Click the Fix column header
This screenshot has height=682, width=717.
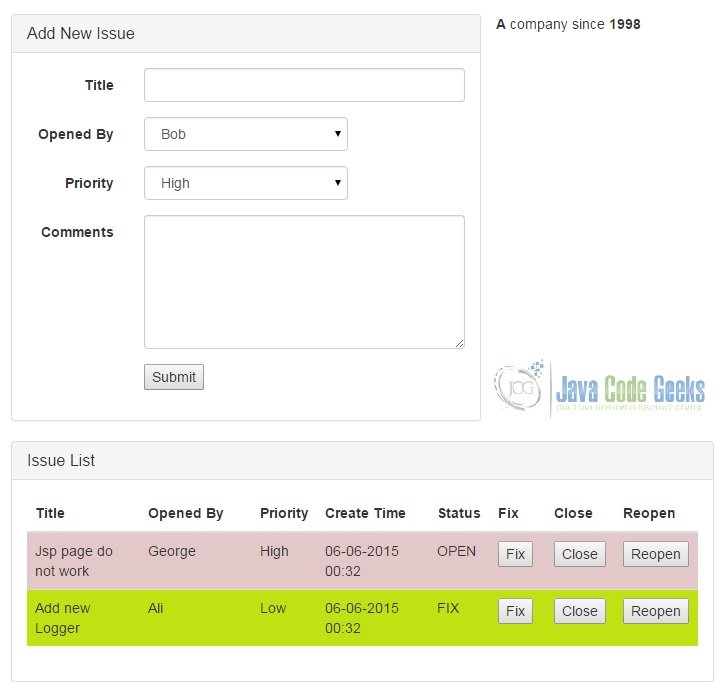508,513
